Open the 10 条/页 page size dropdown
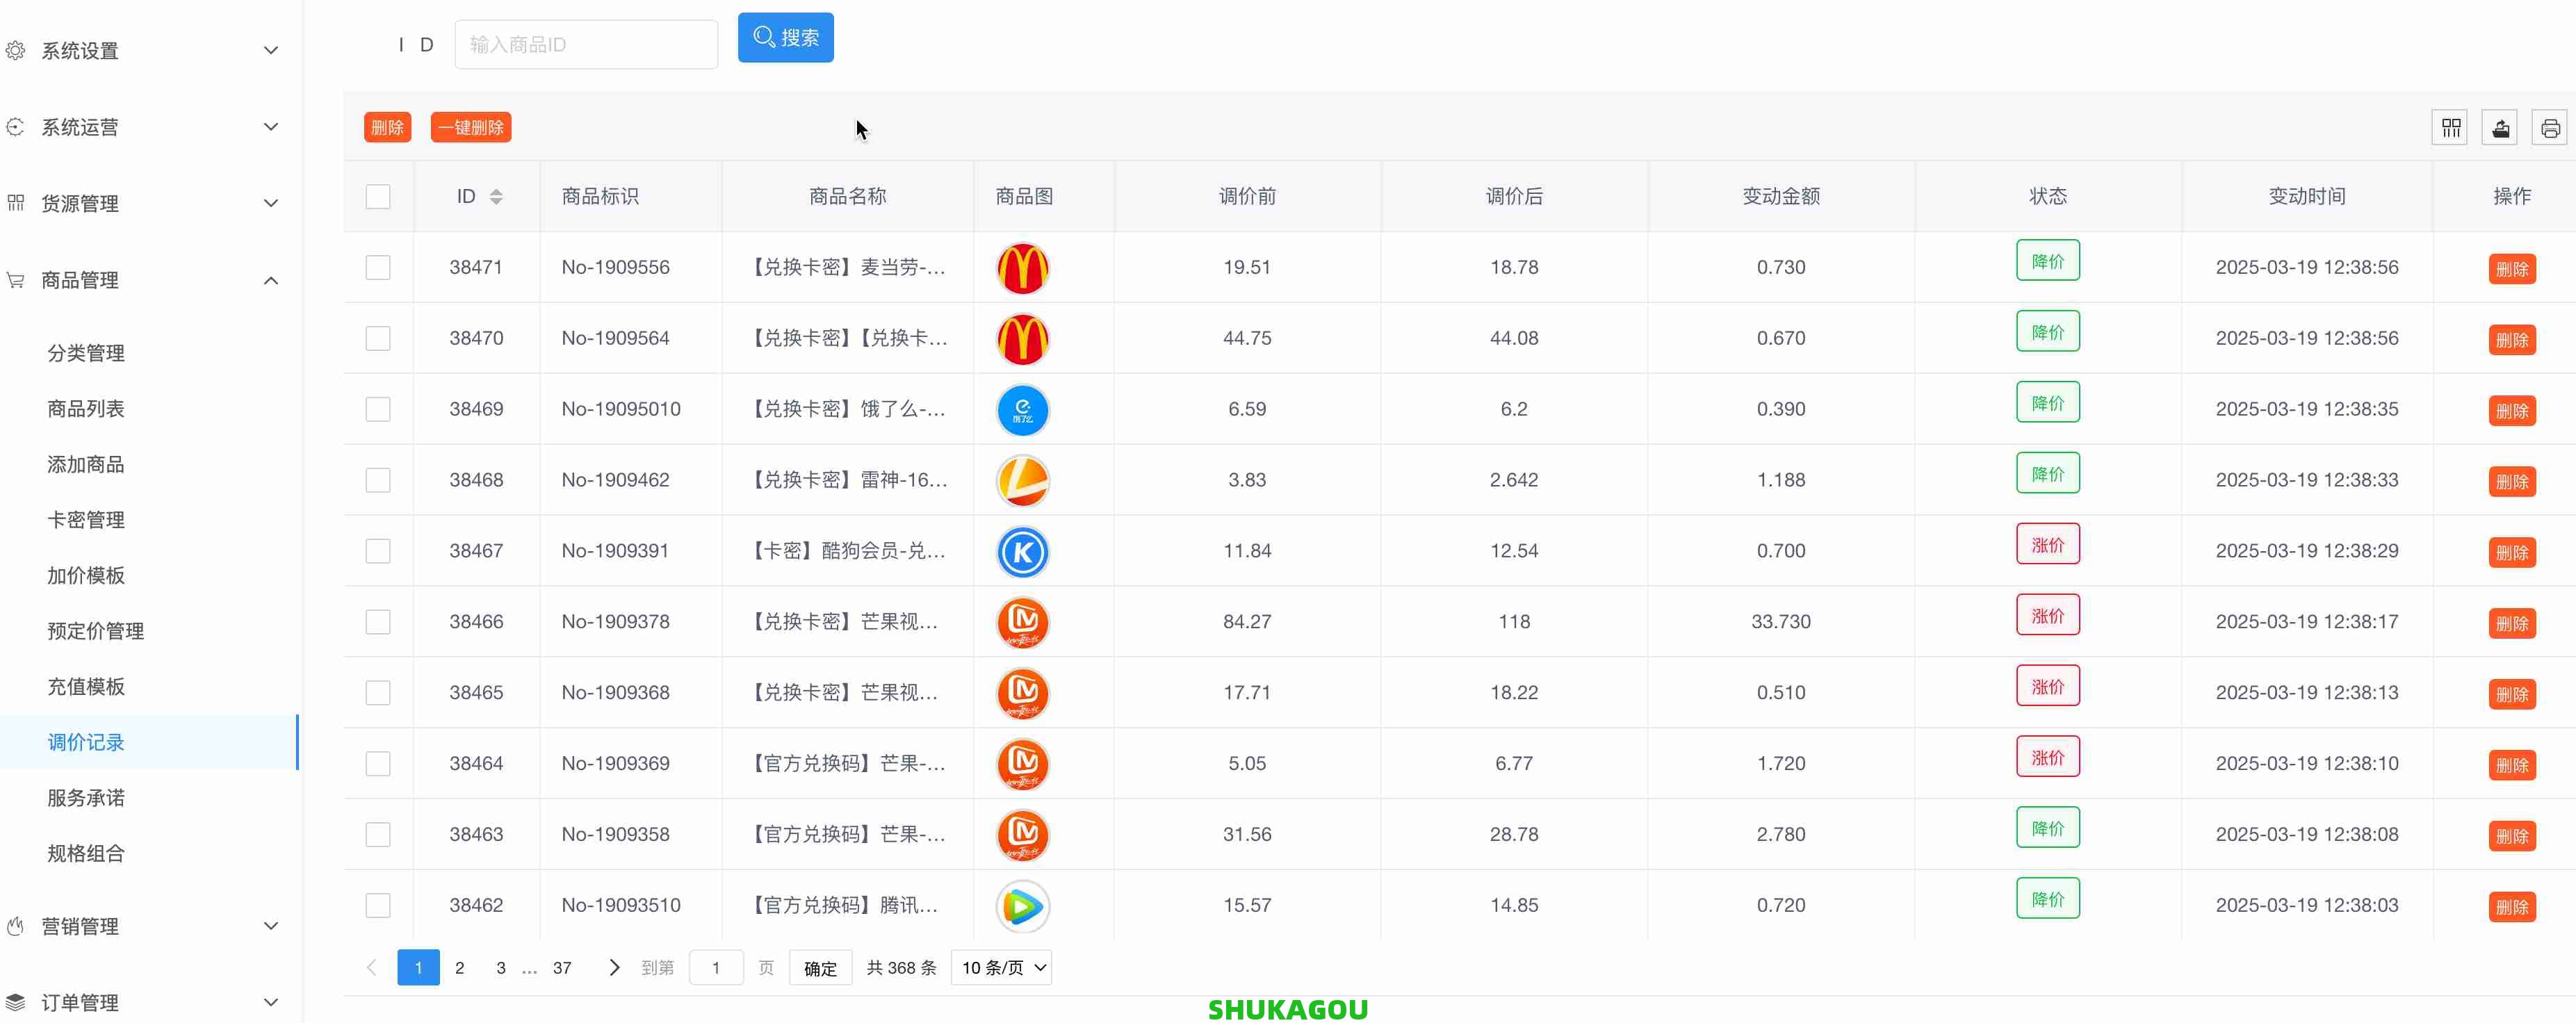The width and height of the screenshot is (2576, 1023). (x=1001, y=968)
